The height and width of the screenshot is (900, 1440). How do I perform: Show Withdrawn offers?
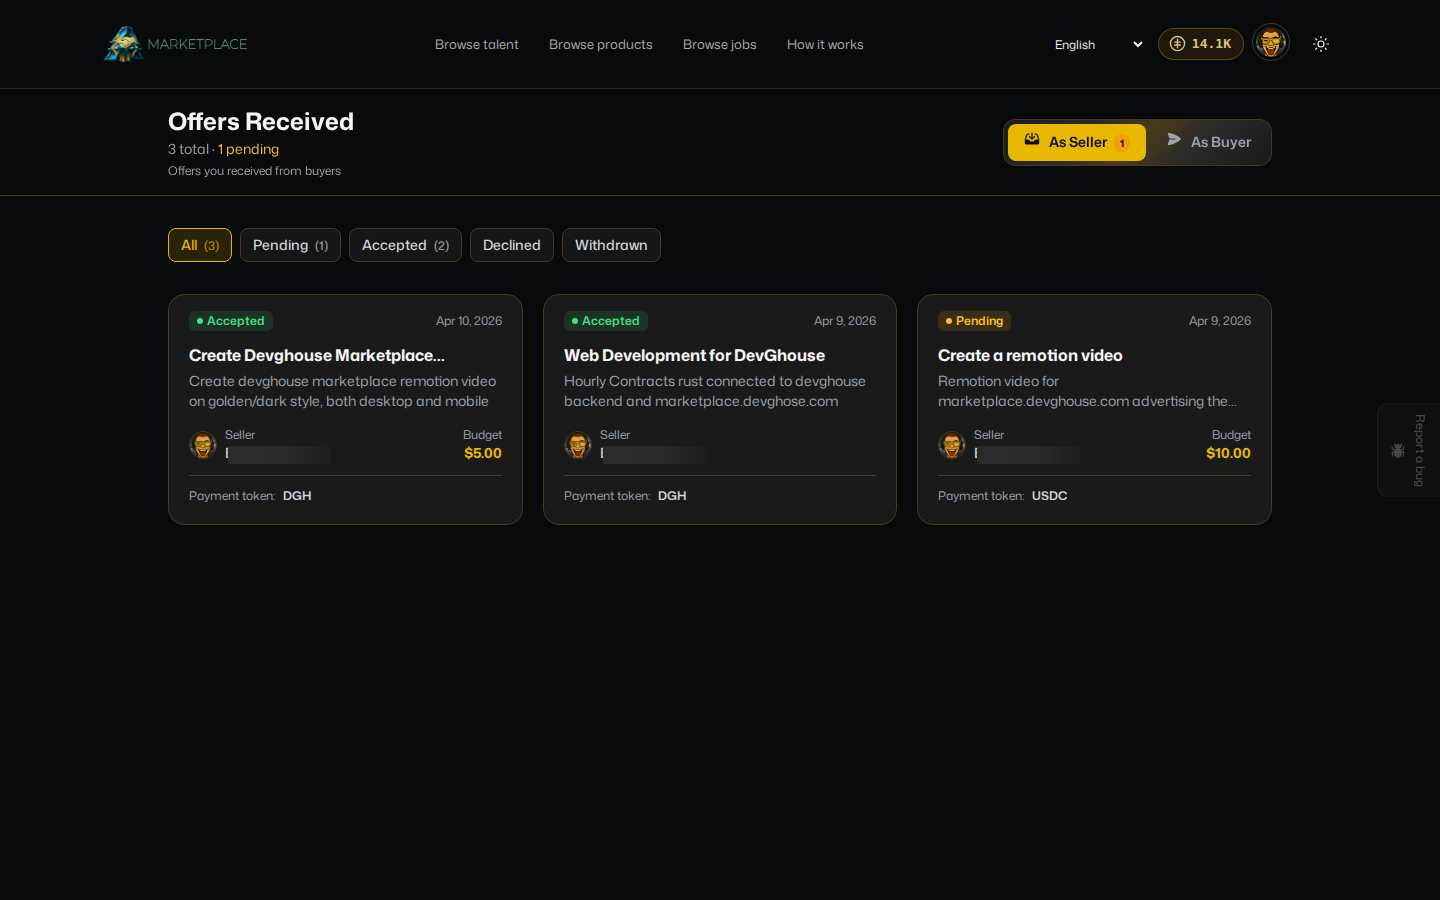[x=611, y=245]
